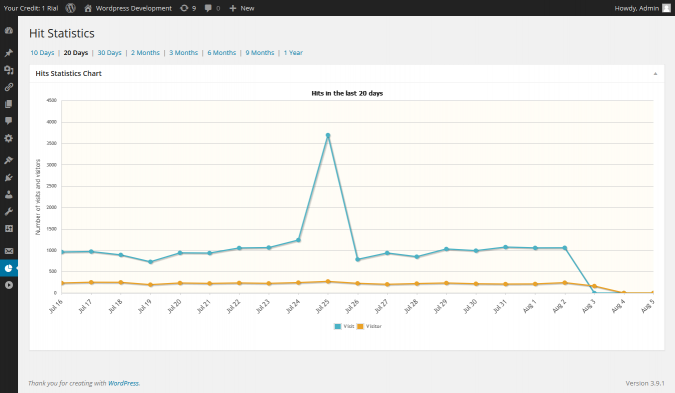Screen dimensions: 675x393
Task: Click the WordPress logo in admin bar
Action: [71, 8]
